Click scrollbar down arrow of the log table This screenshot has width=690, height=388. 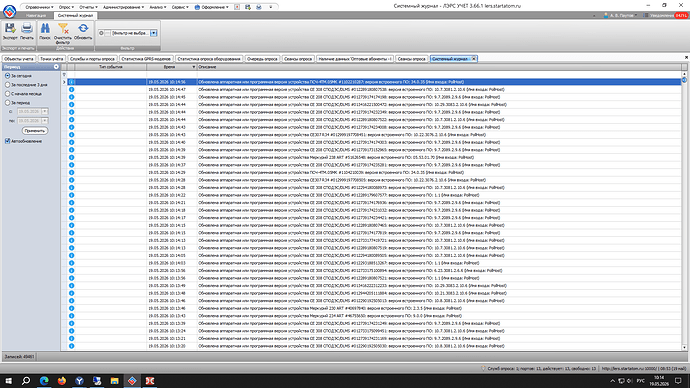tap(684, 347)
